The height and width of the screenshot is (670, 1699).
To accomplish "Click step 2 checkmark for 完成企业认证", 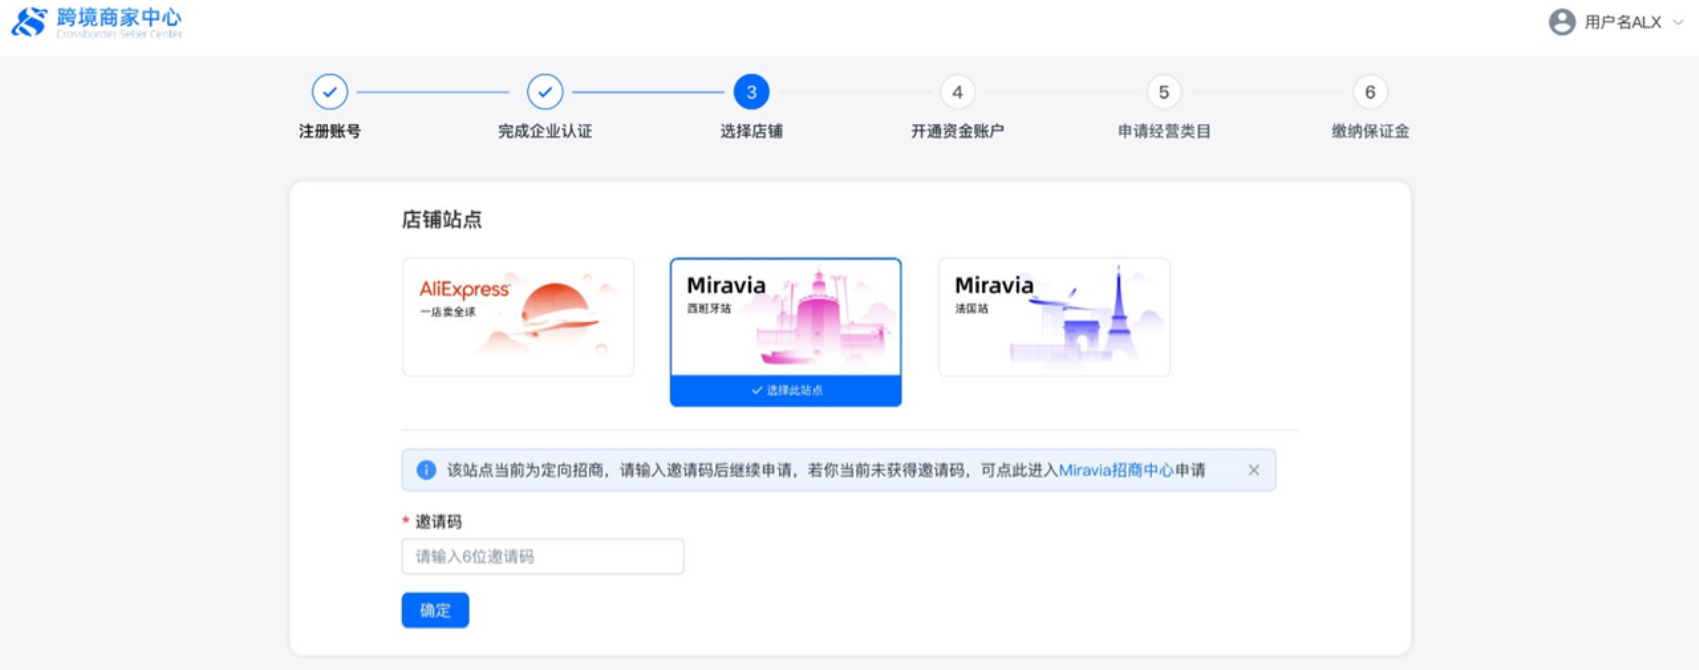I will click(x=545, y=92).
